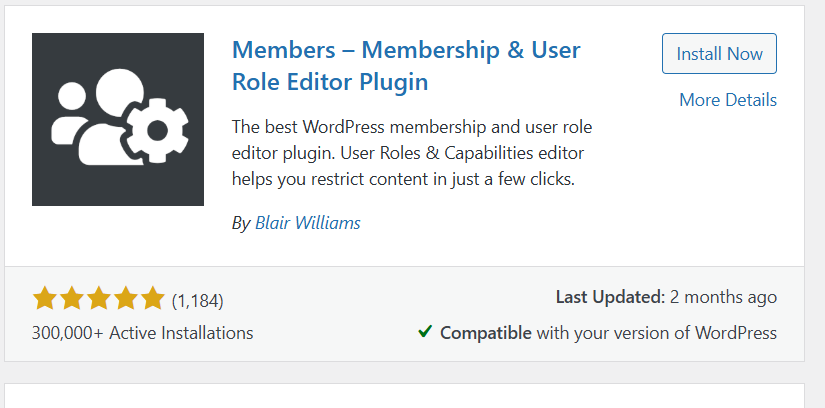825x408 pixels.
Task: Click the Install Now button
Action: coord(719,54)
